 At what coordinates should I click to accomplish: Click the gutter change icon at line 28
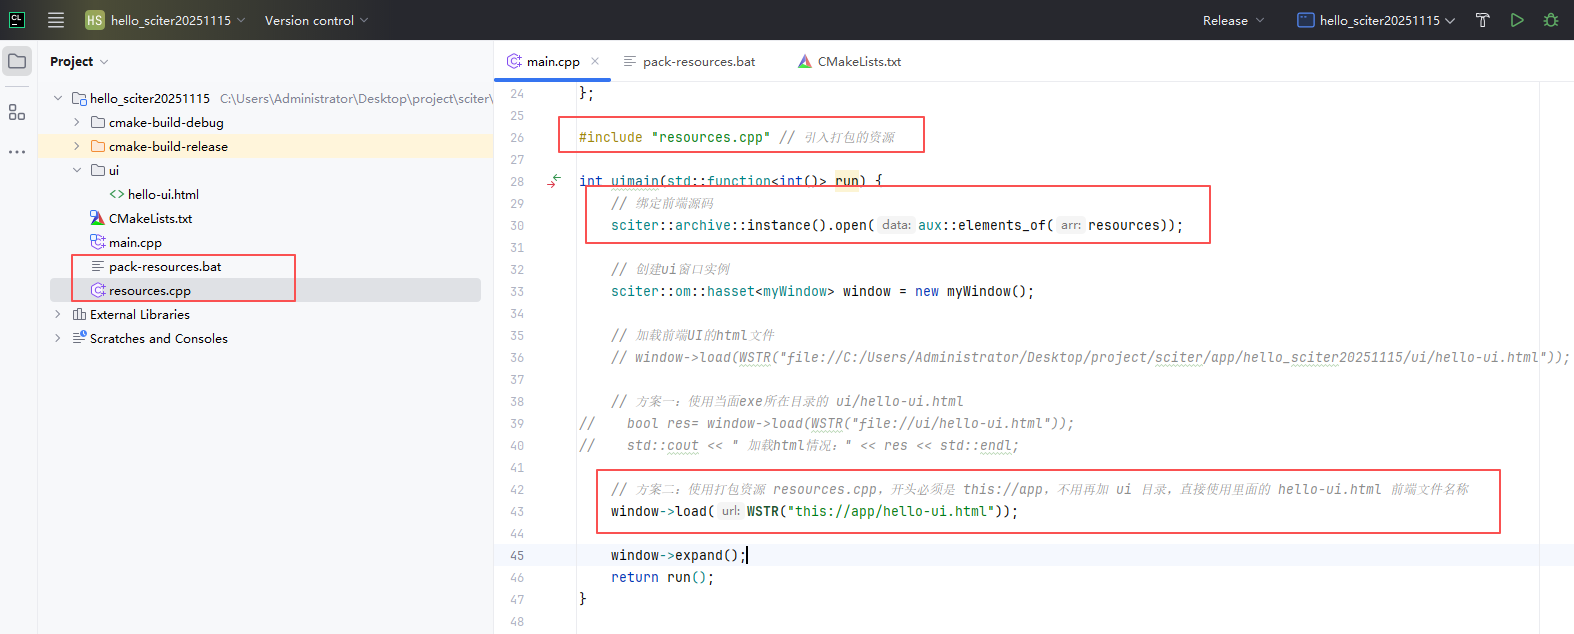554,181
